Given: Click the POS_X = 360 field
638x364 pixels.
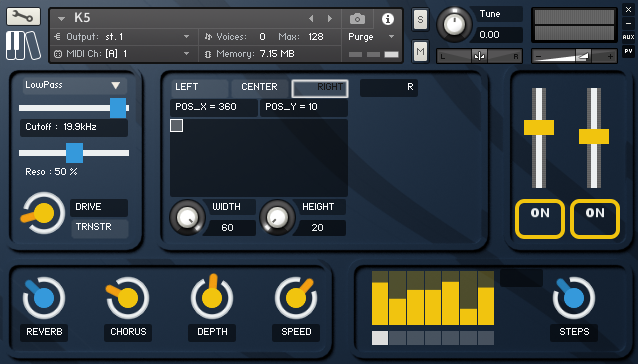Looking at the screenshot, I should (x=214, y=107).
